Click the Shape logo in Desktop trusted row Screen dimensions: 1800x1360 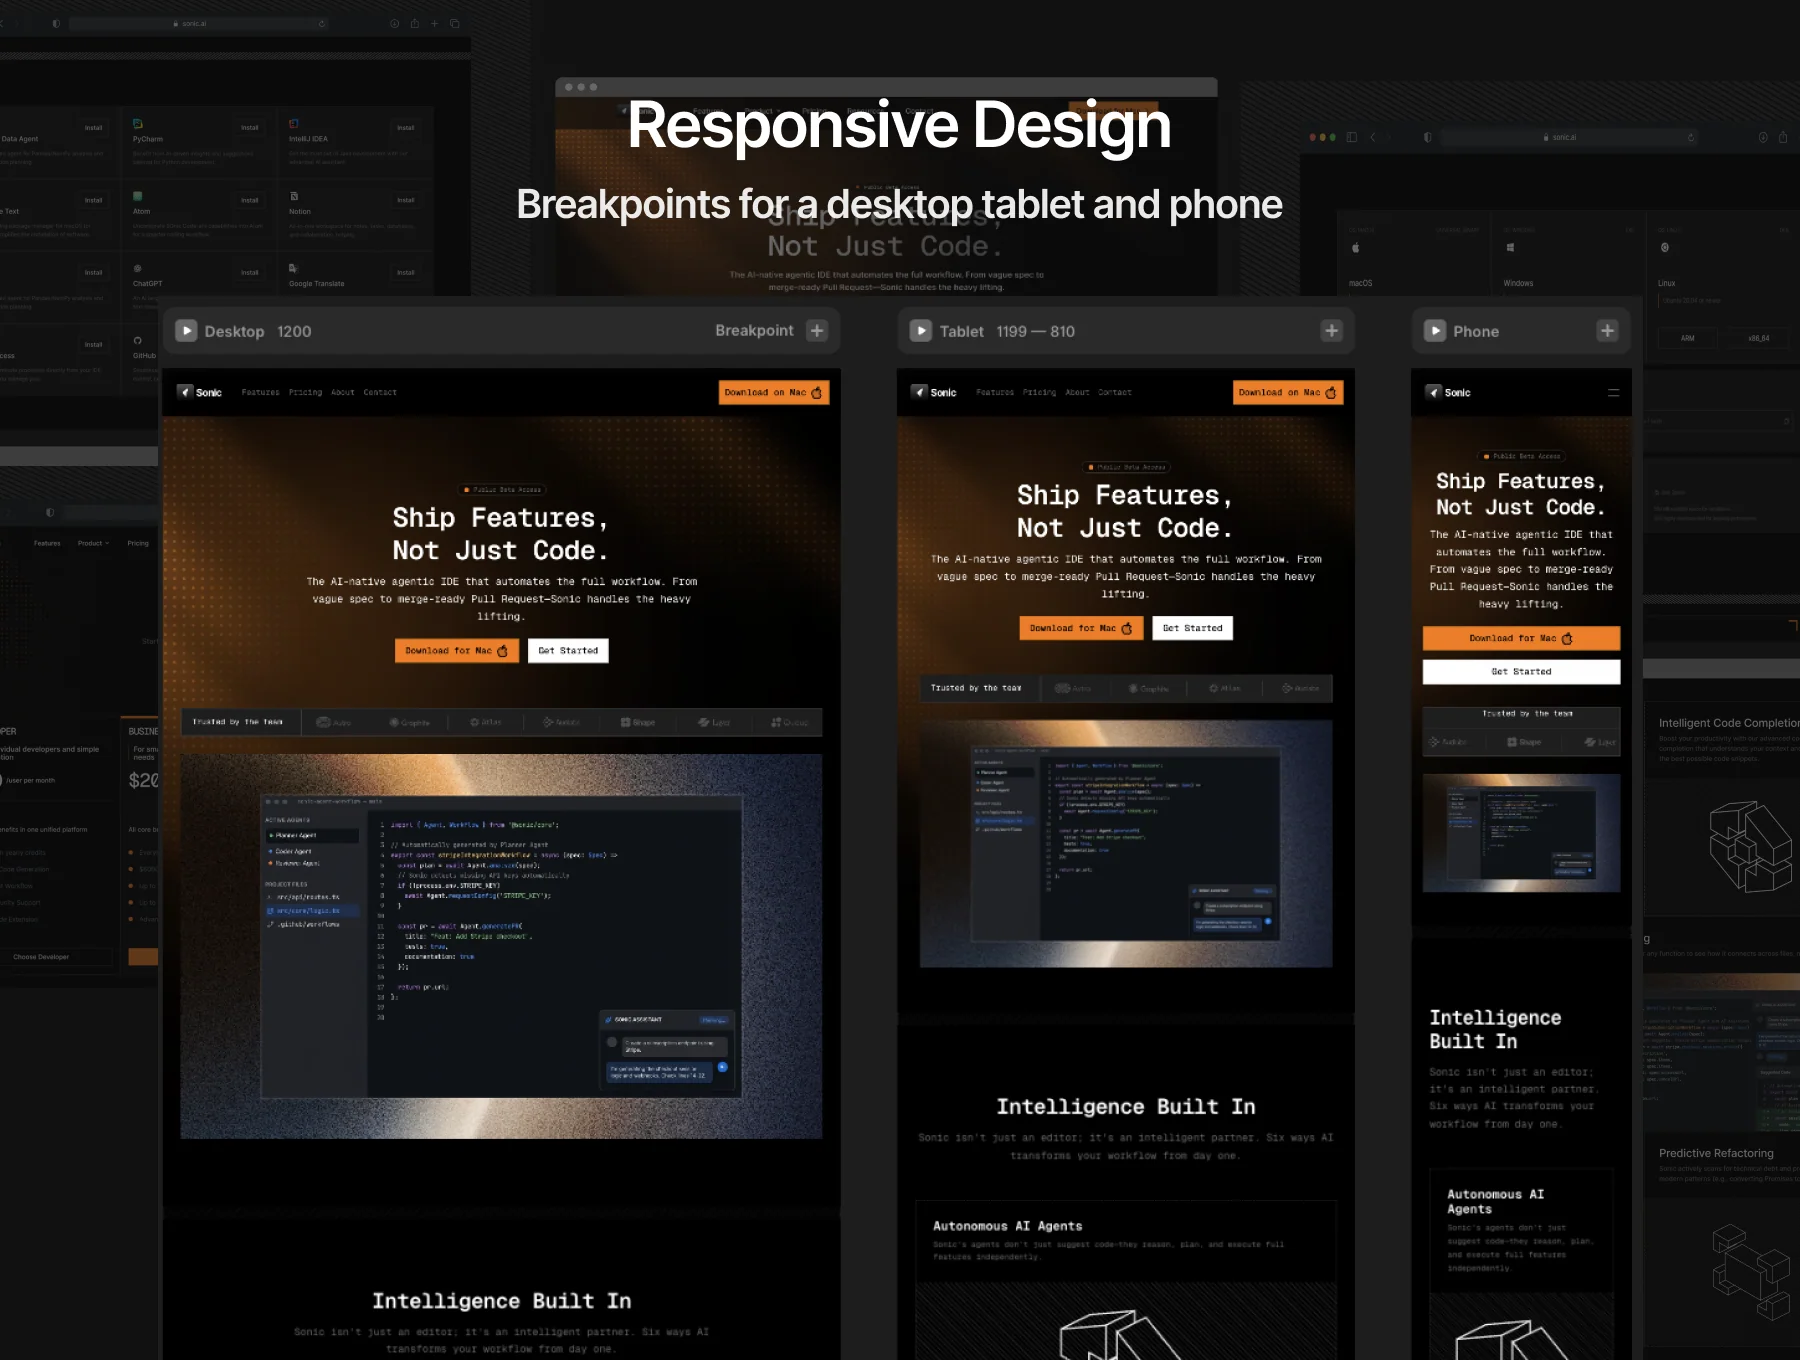pos(638,722)
